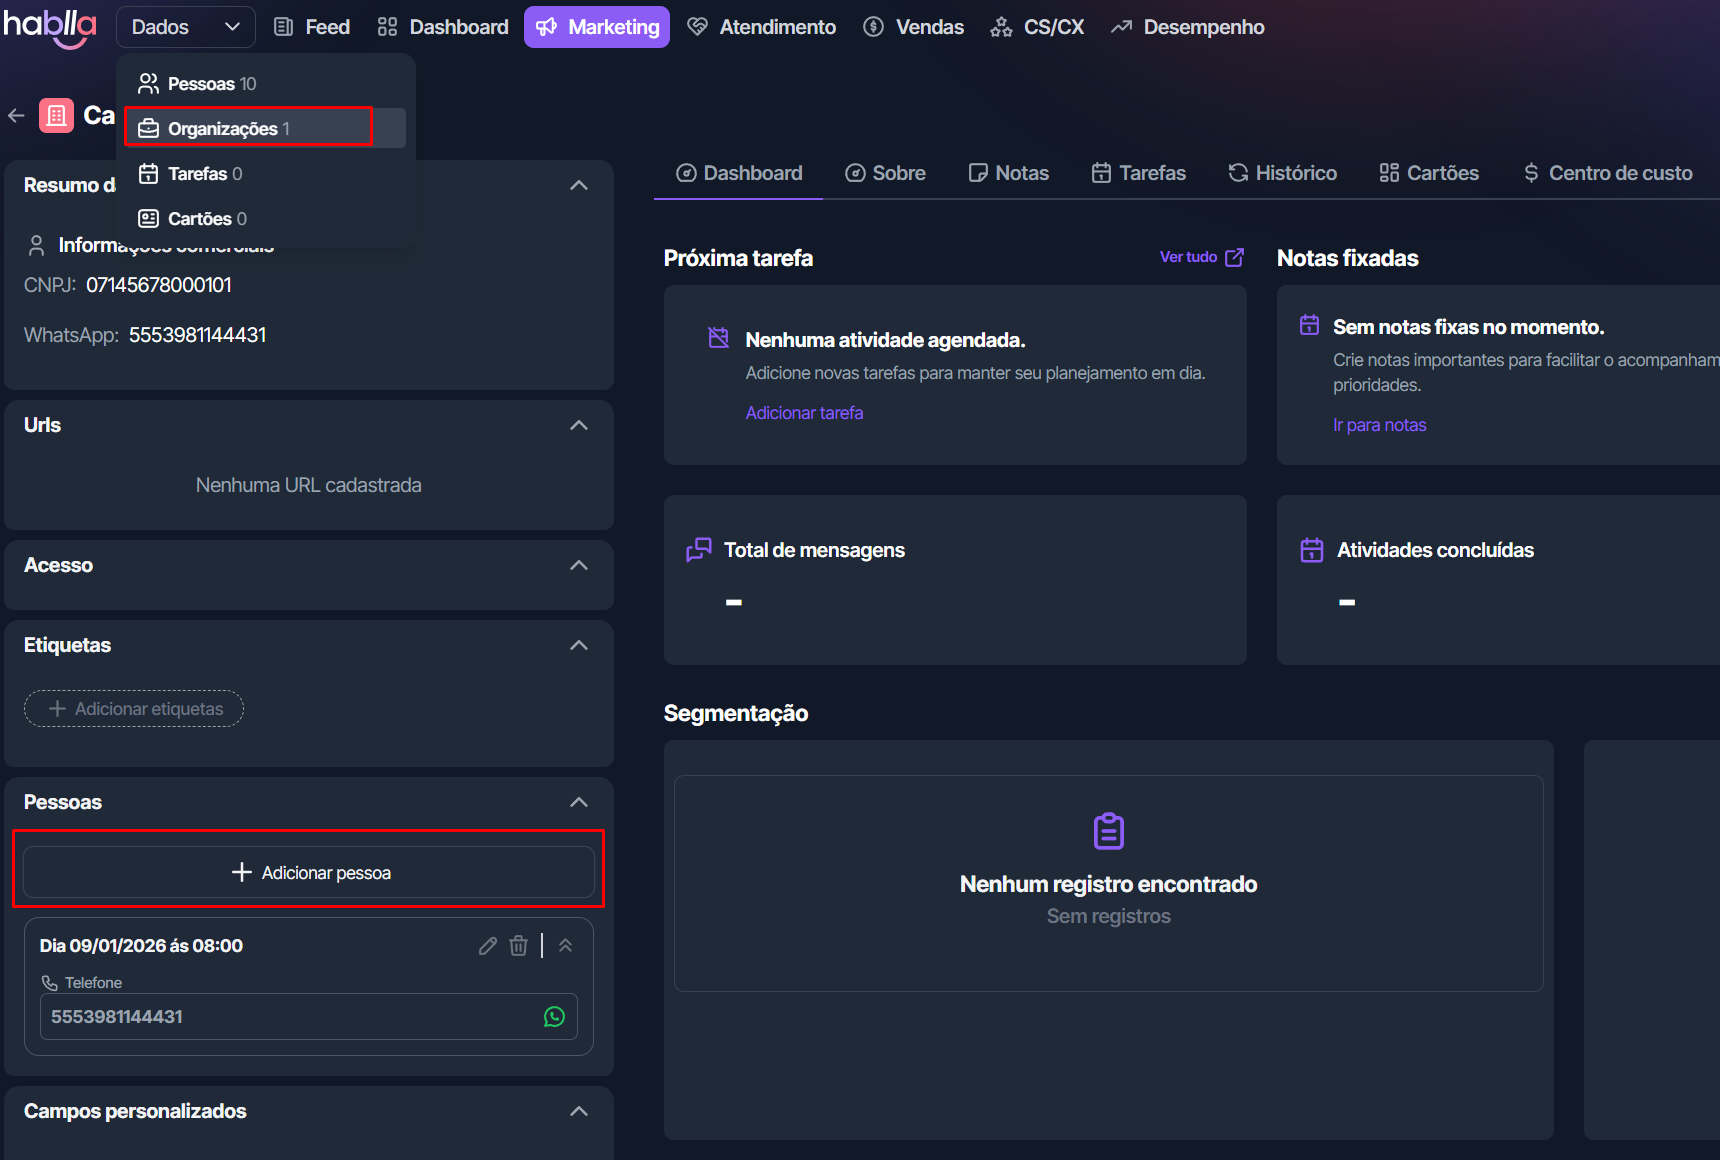Click Adicionar etiquetas tag button

[134, 709]
